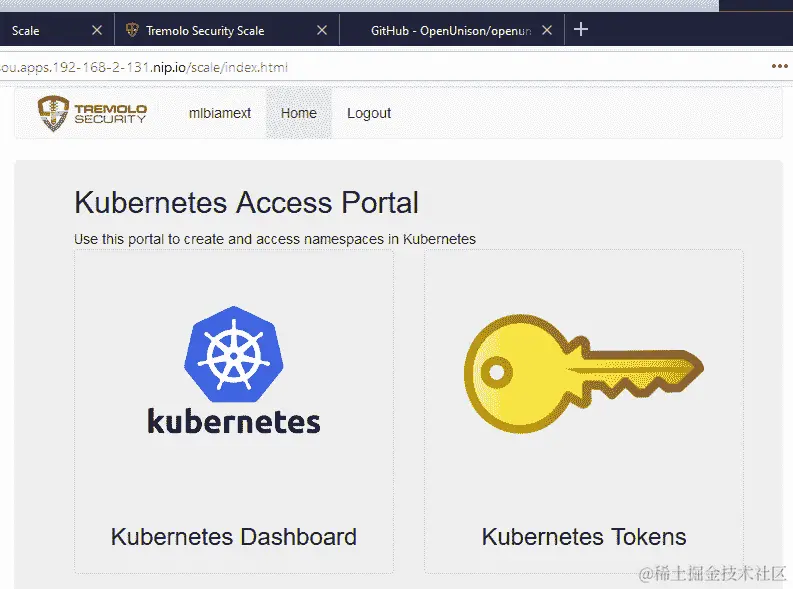Close the GitHub OpenUnison tab
This screenshot has width=793, height=589.
(x=547, y=30)
